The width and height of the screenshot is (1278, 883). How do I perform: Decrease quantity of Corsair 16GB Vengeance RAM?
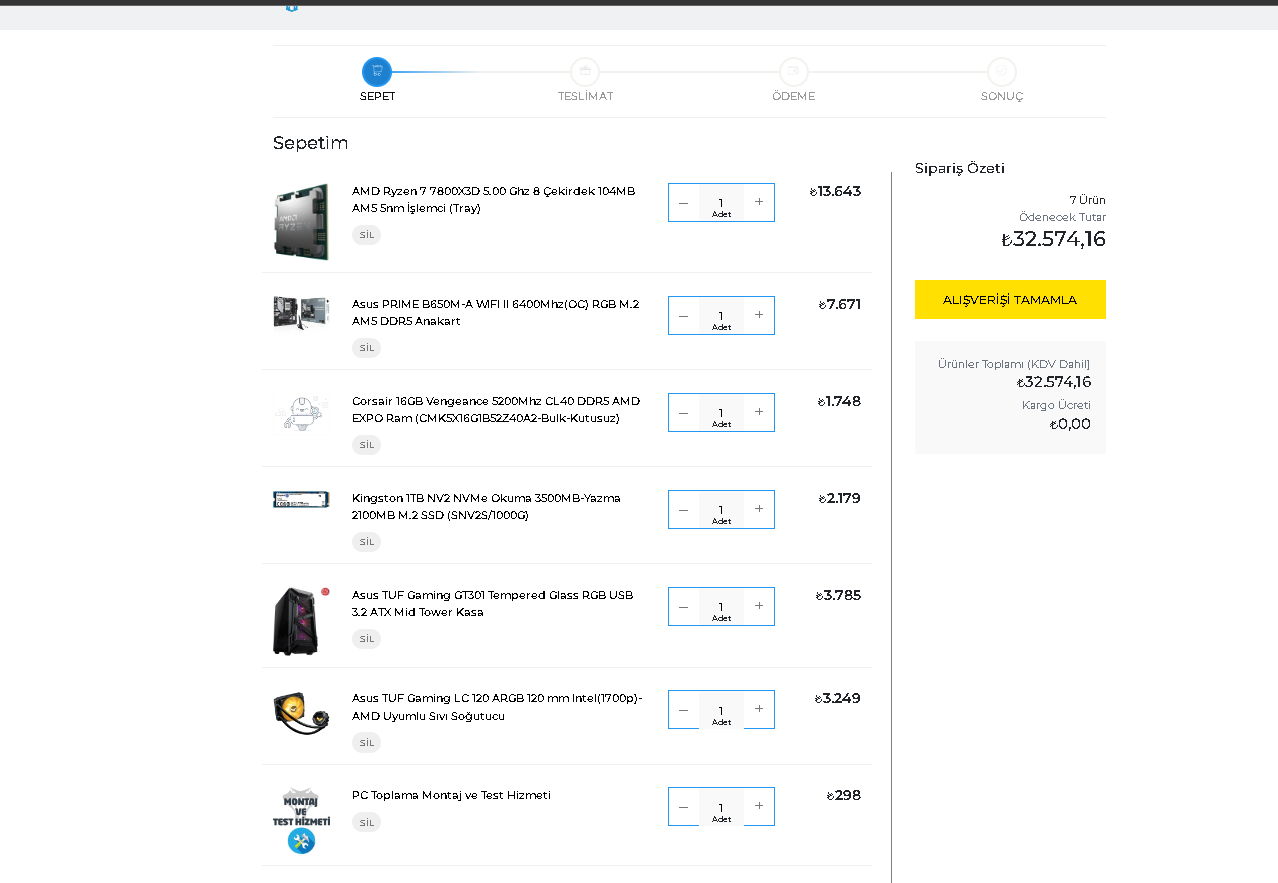[683, 412]
